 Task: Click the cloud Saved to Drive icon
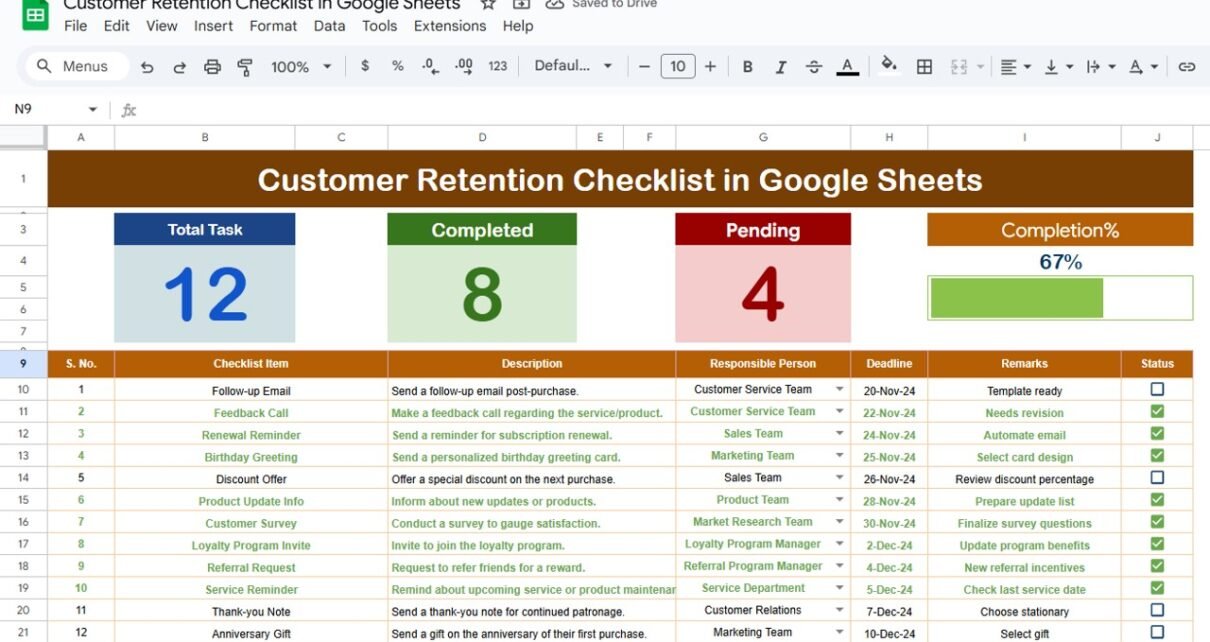[x=554, y=4]
